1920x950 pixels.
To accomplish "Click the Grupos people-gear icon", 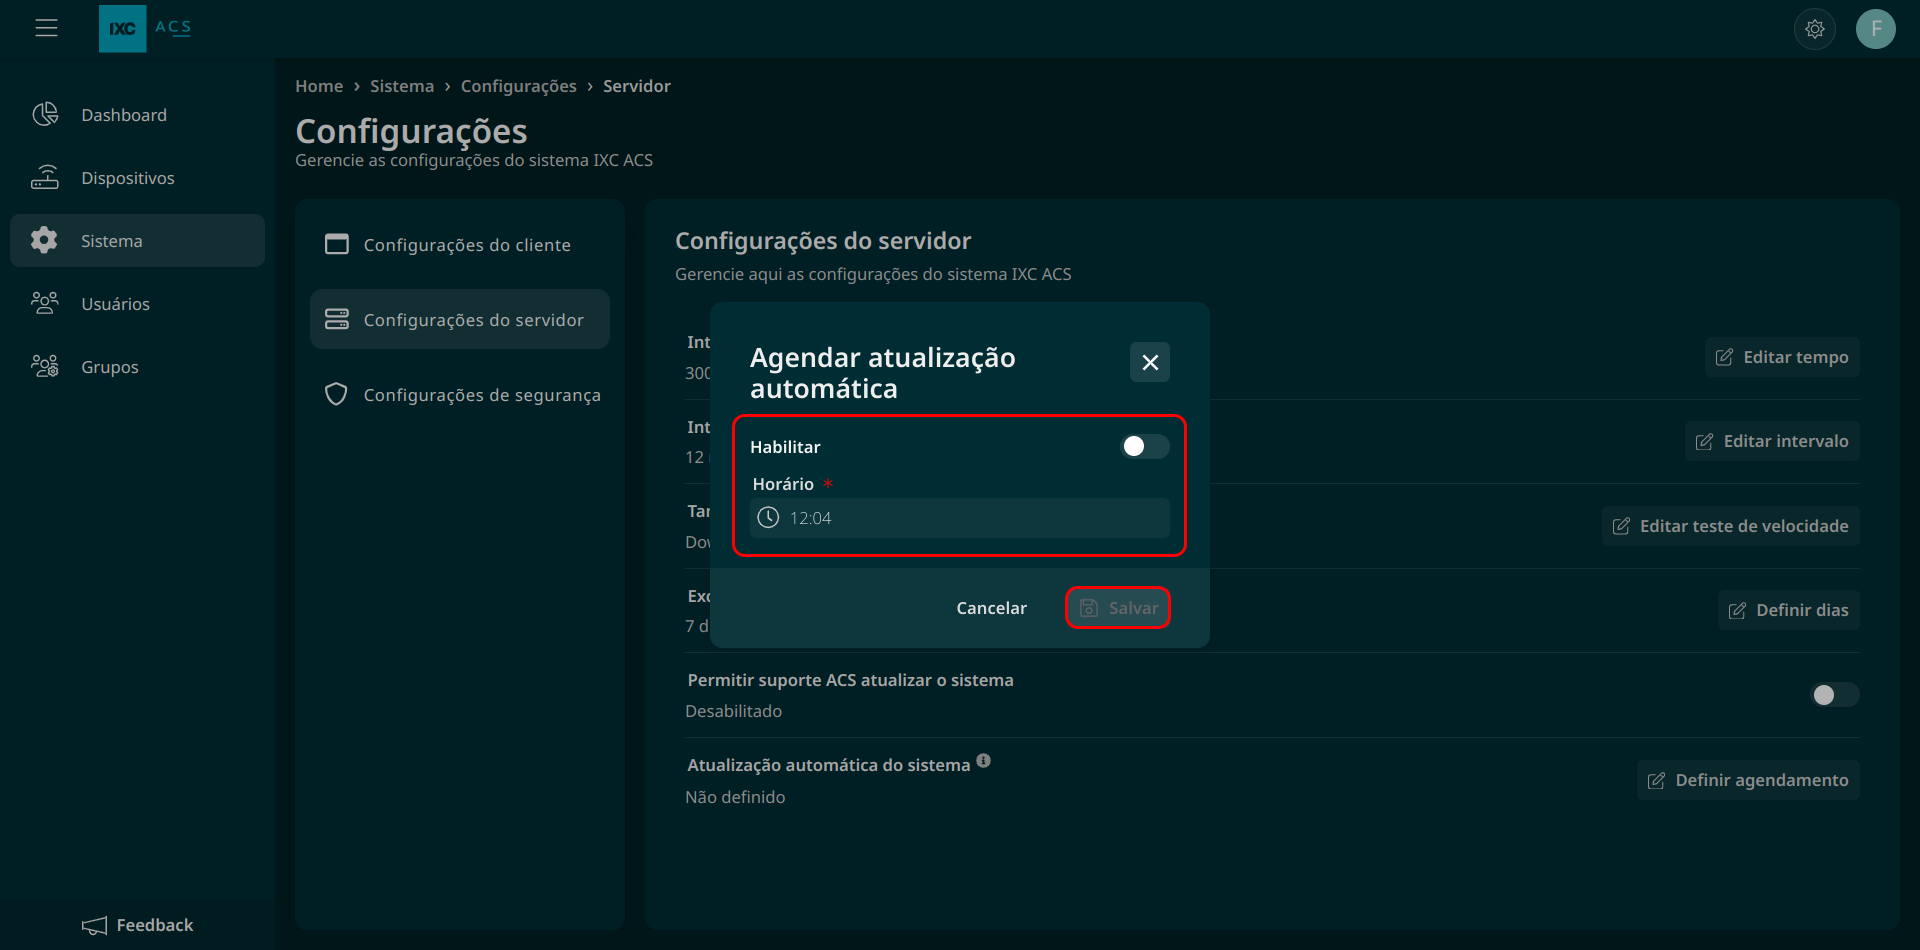I will coord(45,366).
